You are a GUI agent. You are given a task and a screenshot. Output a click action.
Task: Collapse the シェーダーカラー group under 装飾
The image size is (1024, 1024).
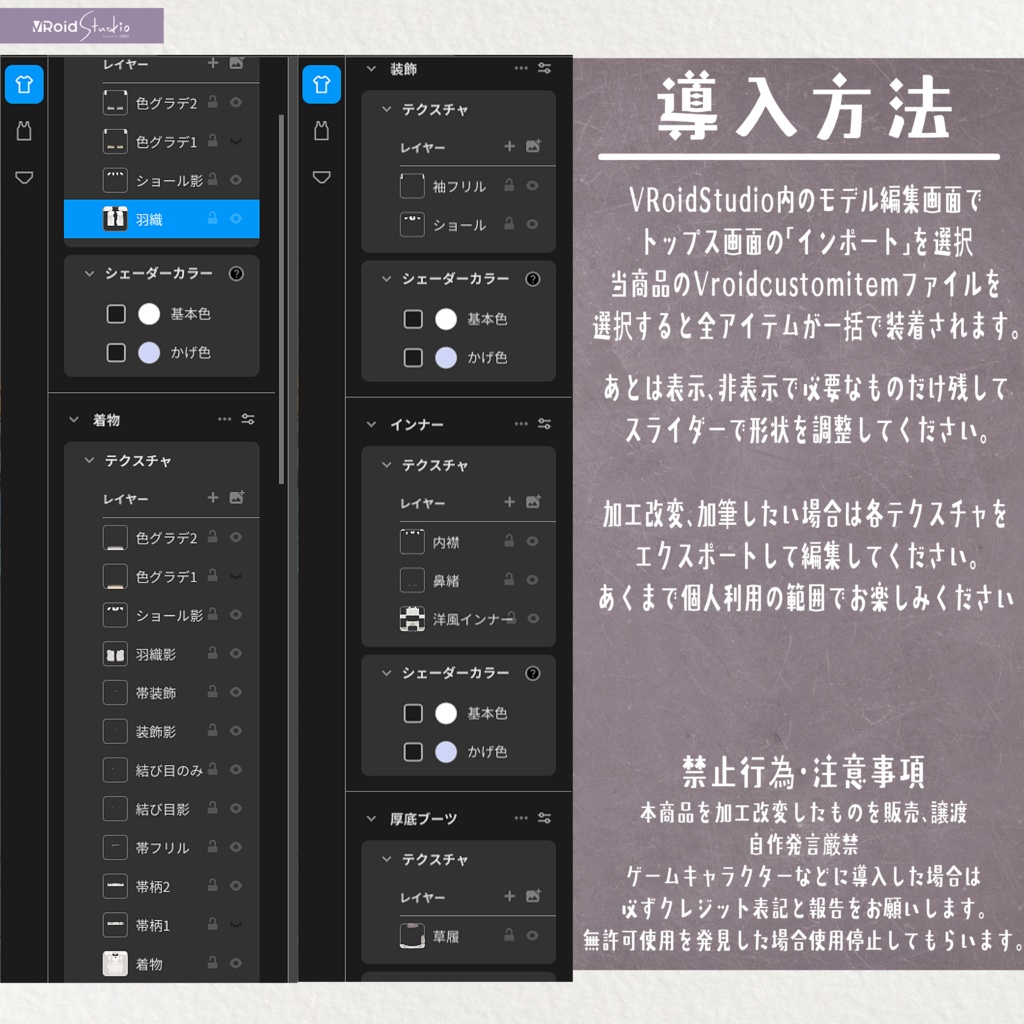click(386, 279)
